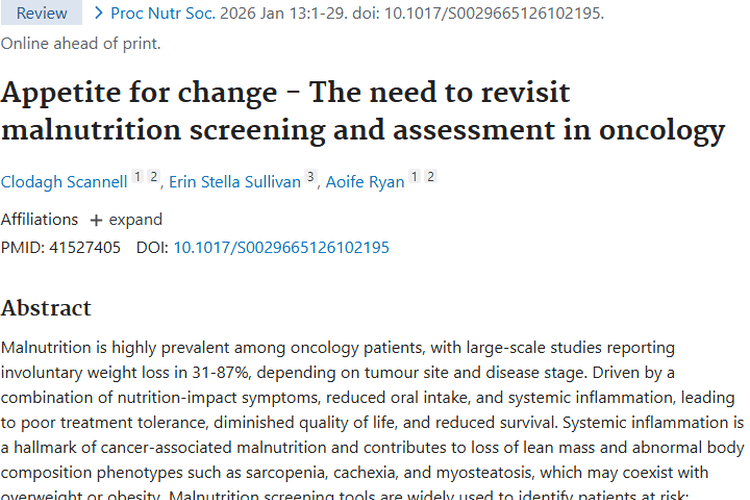The height and width of the screenshot is (500, 750).
Task: Click affiliation superscript 1 after Clodagh Scannell
Action: coord(138,177)
